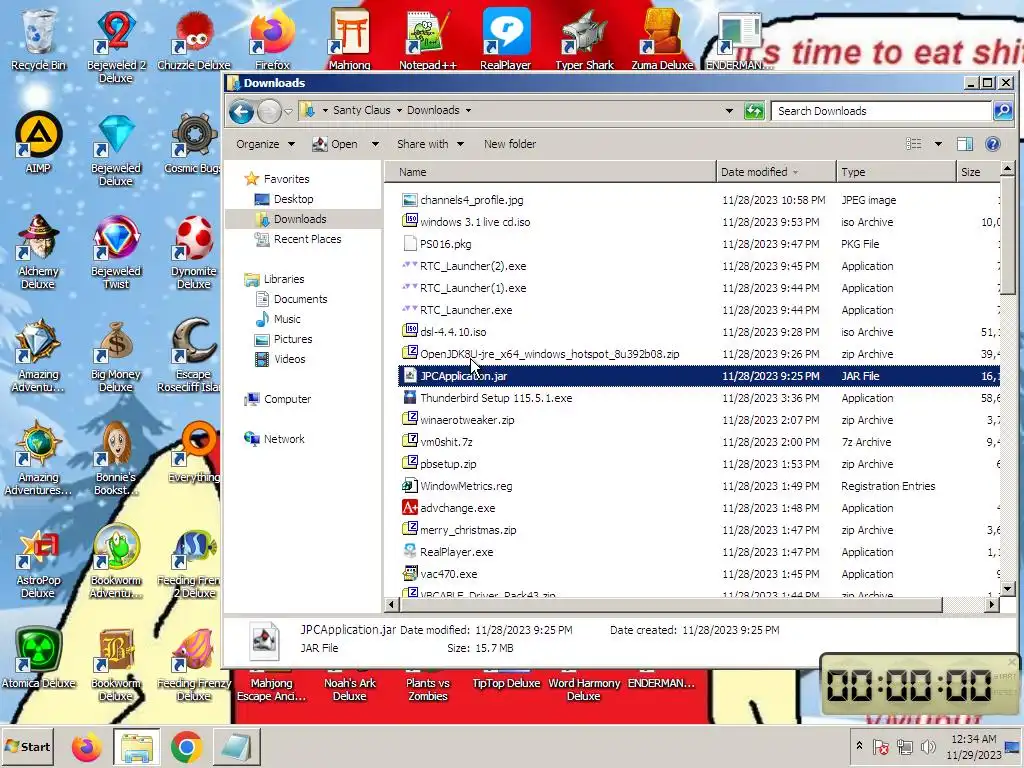Open Documents library in navigation pane
The height and width of the screenshot is (768, 1024).
pos(300,299)
